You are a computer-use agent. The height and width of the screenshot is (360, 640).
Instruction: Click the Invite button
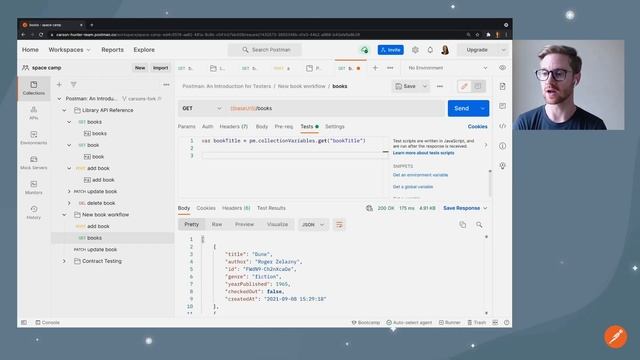pyautogui.click(x=391, y=50)
